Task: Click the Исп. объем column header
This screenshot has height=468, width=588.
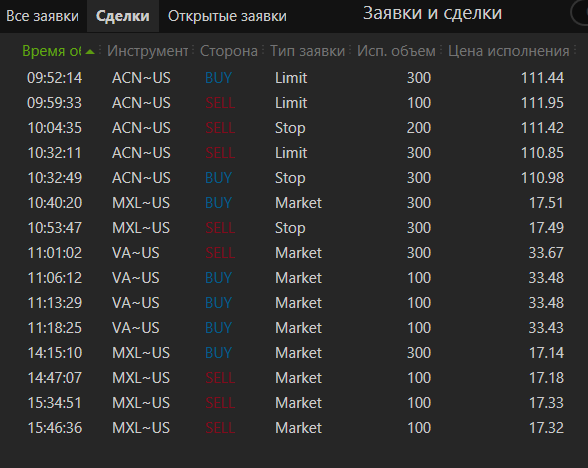Action: [396, 51]
